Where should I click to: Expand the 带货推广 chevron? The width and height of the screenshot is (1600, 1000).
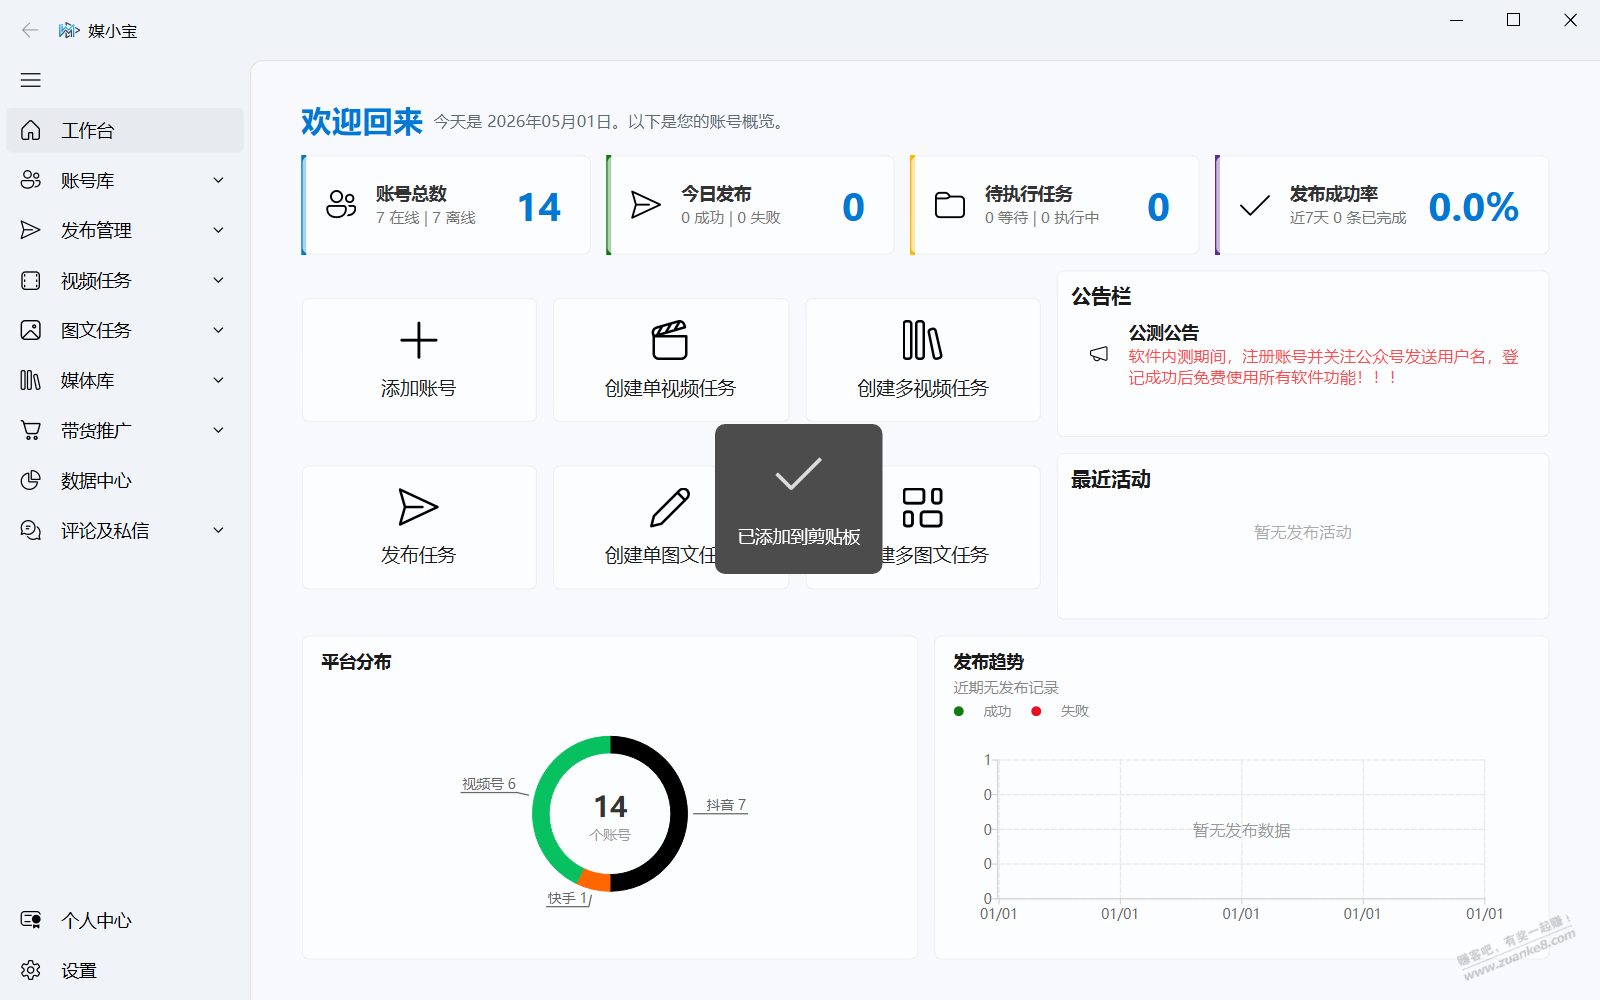(x=219, y=430)
